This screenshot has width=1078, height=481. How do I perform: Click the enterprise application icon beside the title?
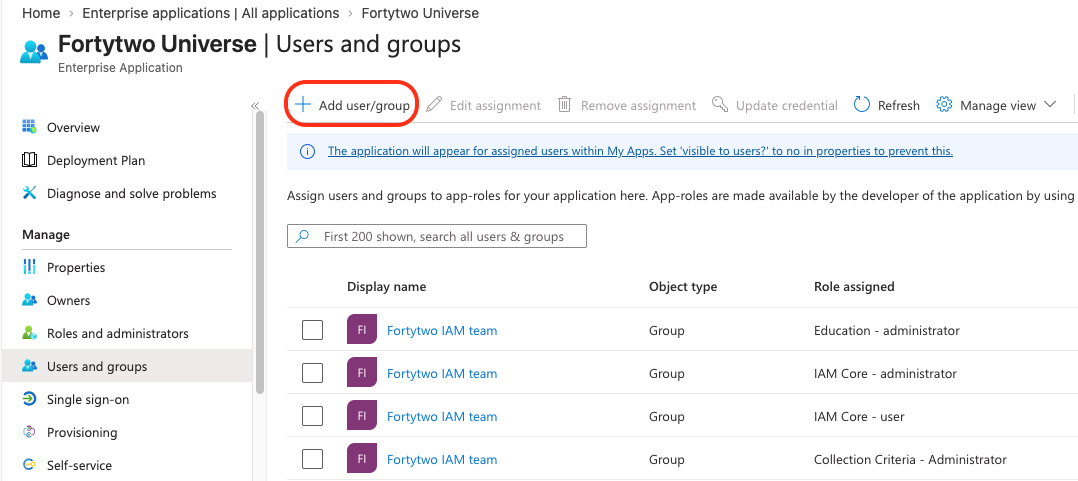coord(34,52)
